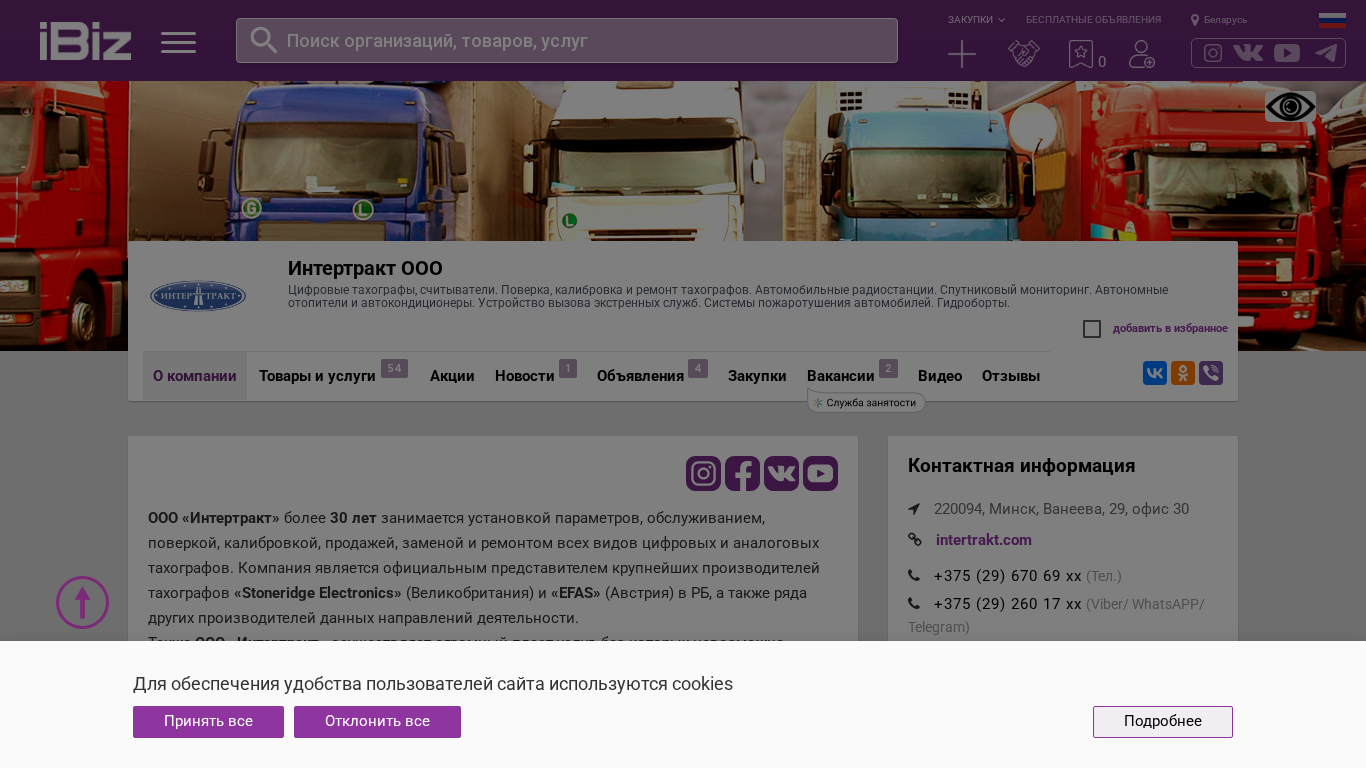This screenshot has height=768, width=1366.
Task: Open the company's YouTube square icon
Action: coord(820,473)
